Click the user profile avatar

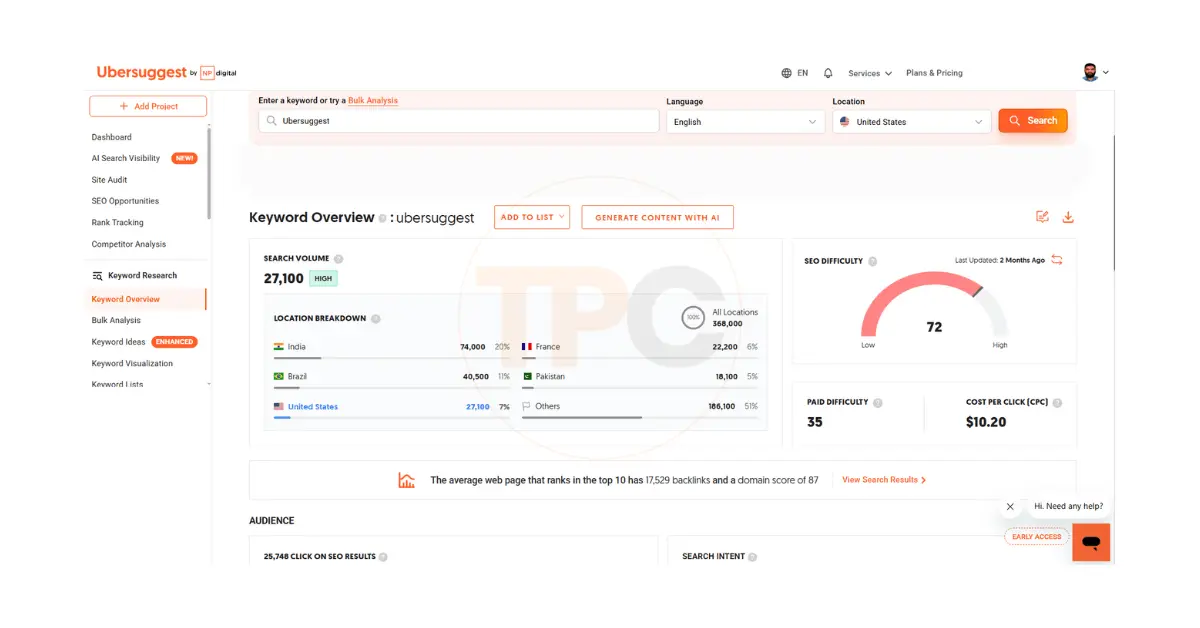tap(1090, 72)
